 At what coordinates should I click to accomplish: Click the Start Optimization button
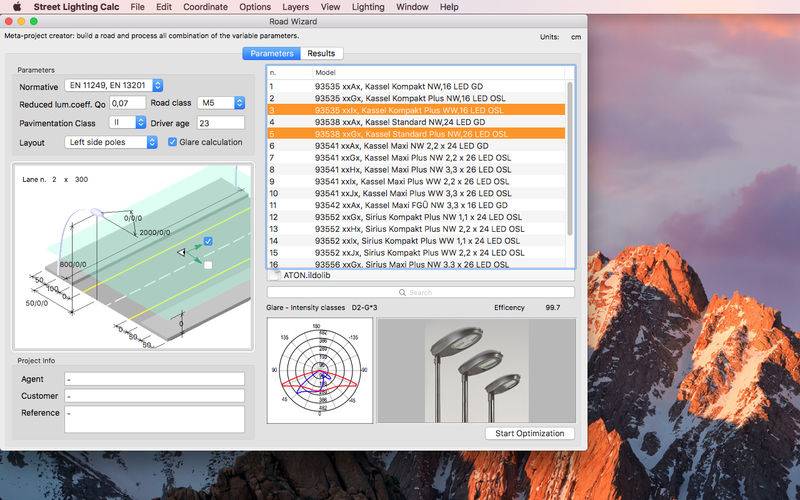530,433
